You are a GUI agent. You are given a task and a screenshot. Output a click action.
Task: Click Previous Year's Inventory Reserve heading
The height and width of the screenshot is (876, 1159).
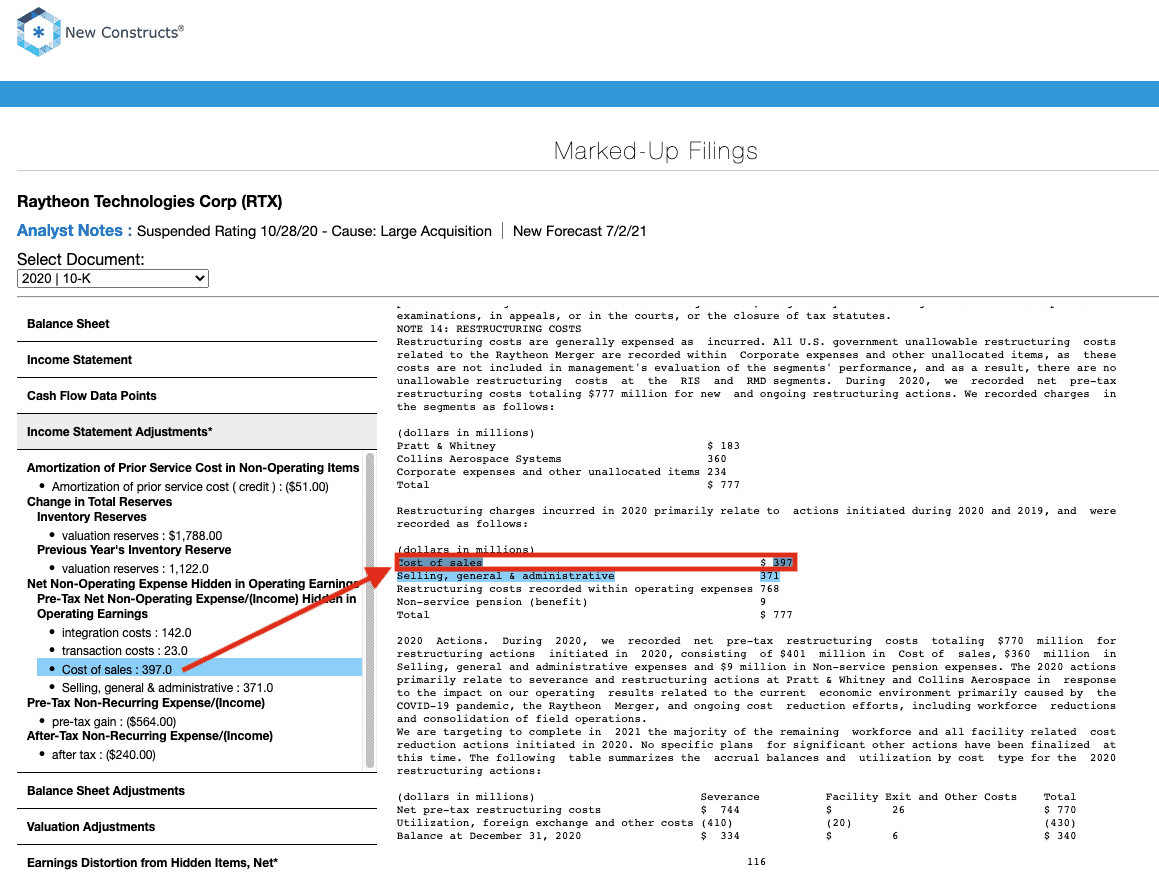pyautogui.click(x=134, y=550)
